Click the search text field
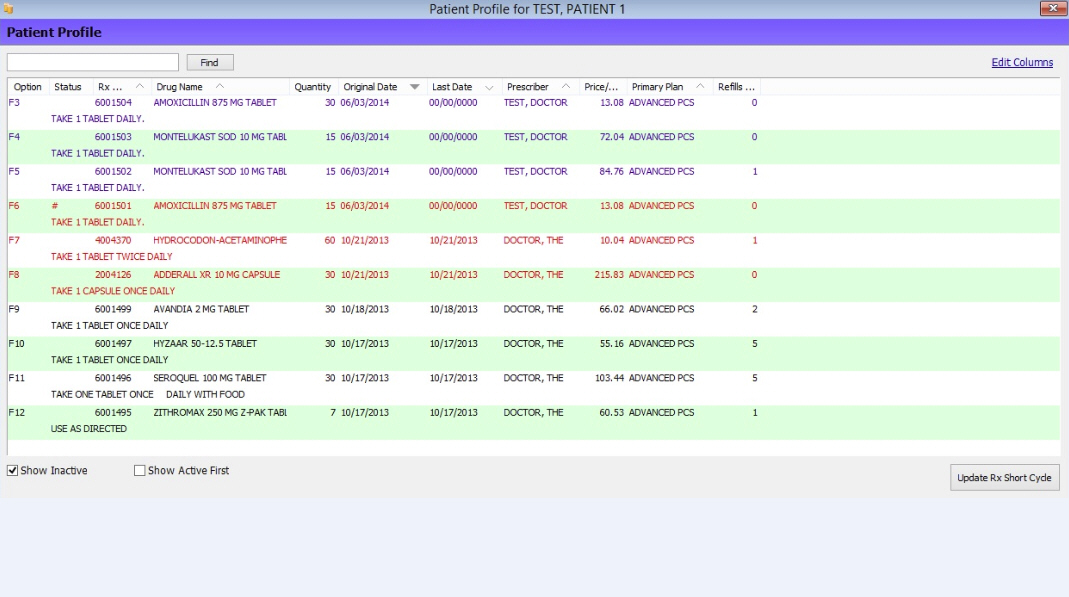Viewport: 1069px width, 597px height. coord(93,62)
